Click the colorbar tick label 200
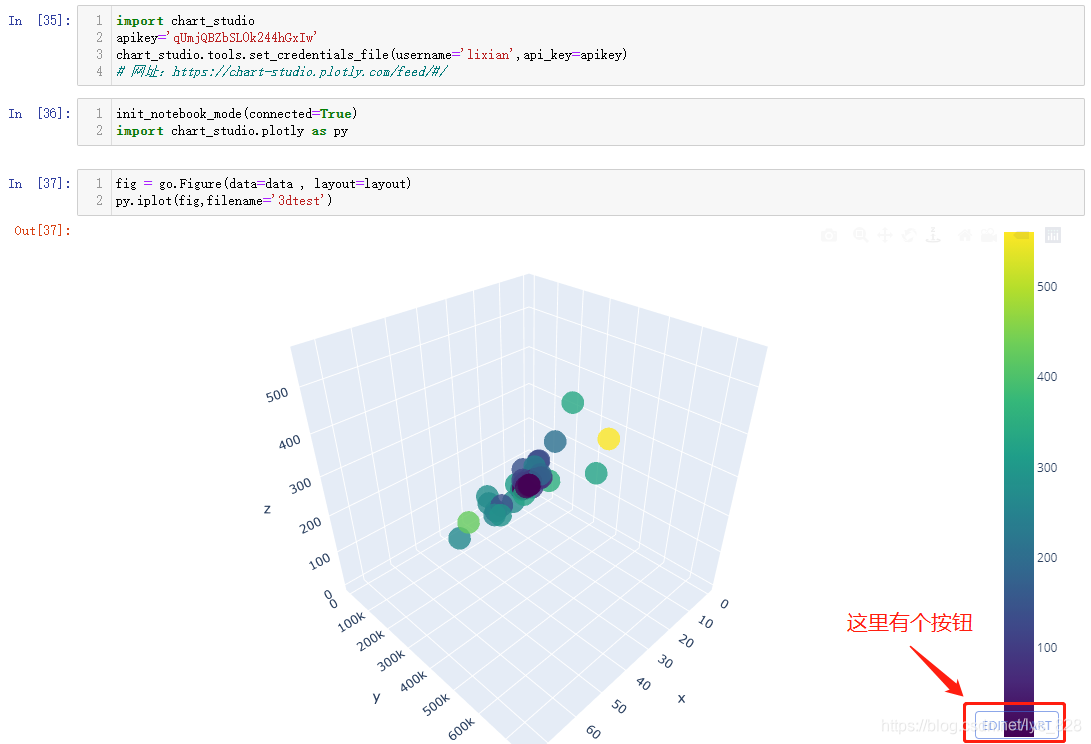 [x=1046, y=557]
